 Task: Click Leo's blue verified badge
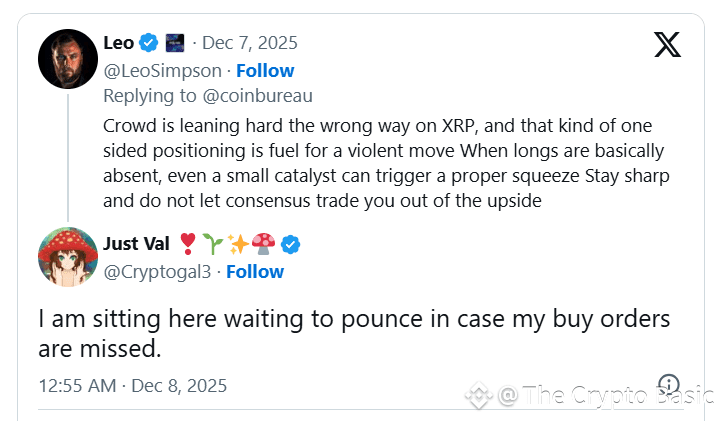[x=150, y=43]
